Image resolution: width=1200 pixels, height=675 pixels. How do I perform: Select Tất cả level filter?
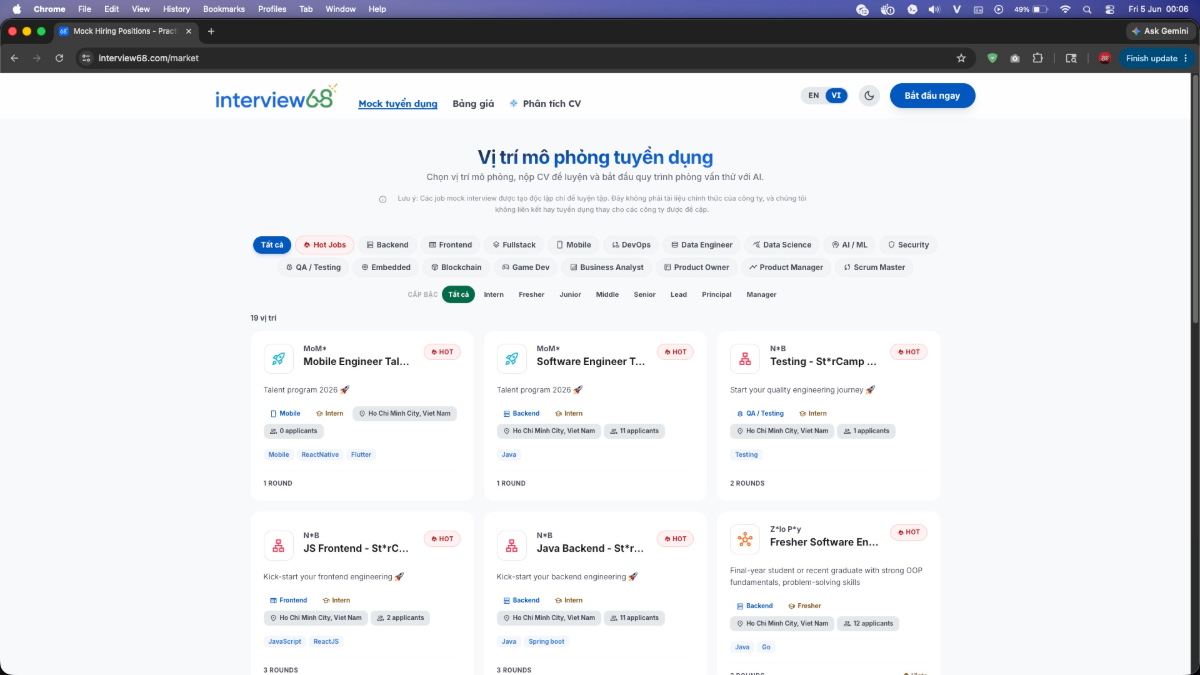pos(459,295)
